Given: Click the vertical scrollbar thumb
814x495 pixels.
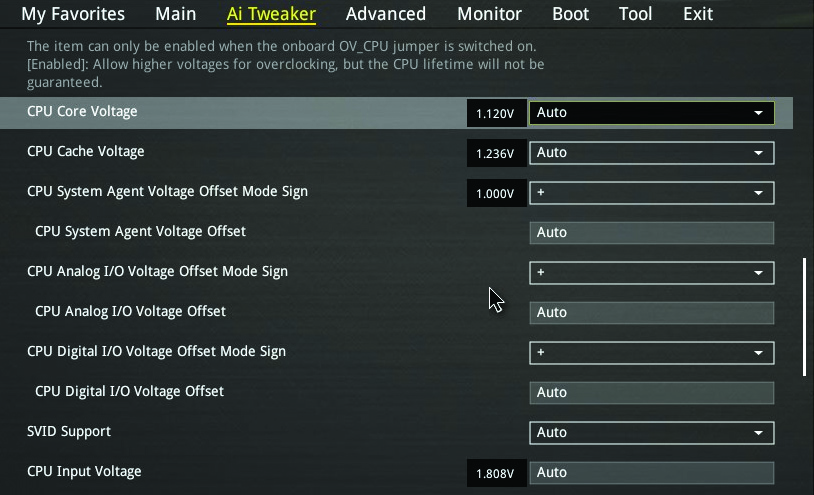Looking at the screenshot, I should click(x=805, y=317).
